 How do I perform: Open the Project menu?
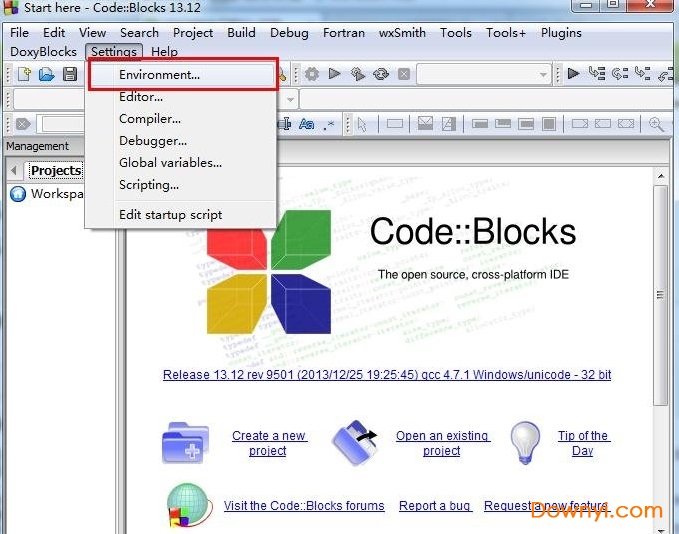(193, 33)
